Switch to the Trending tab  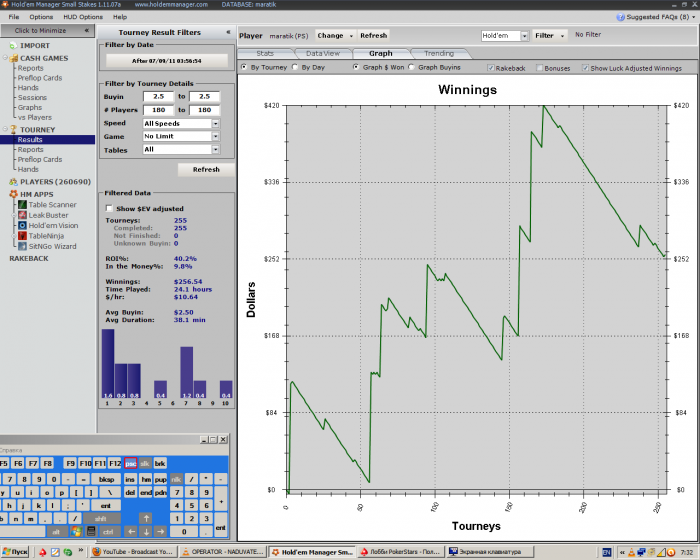pyautogui.click(x=438, y=53)
